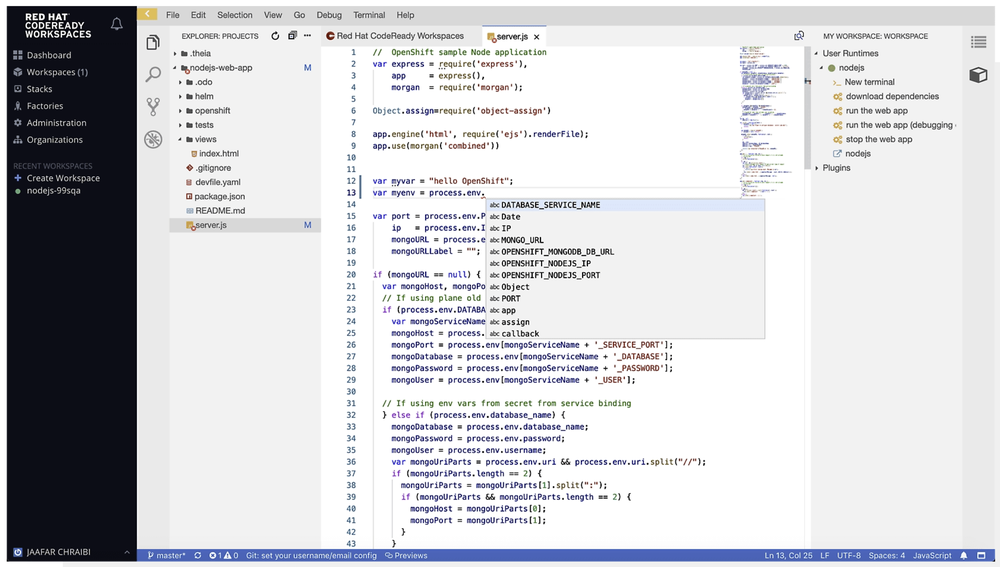Close the server.js editor tab
The width and height of the screenshot is (1000, 567).
pyautogui.click(x=536, y=37)
